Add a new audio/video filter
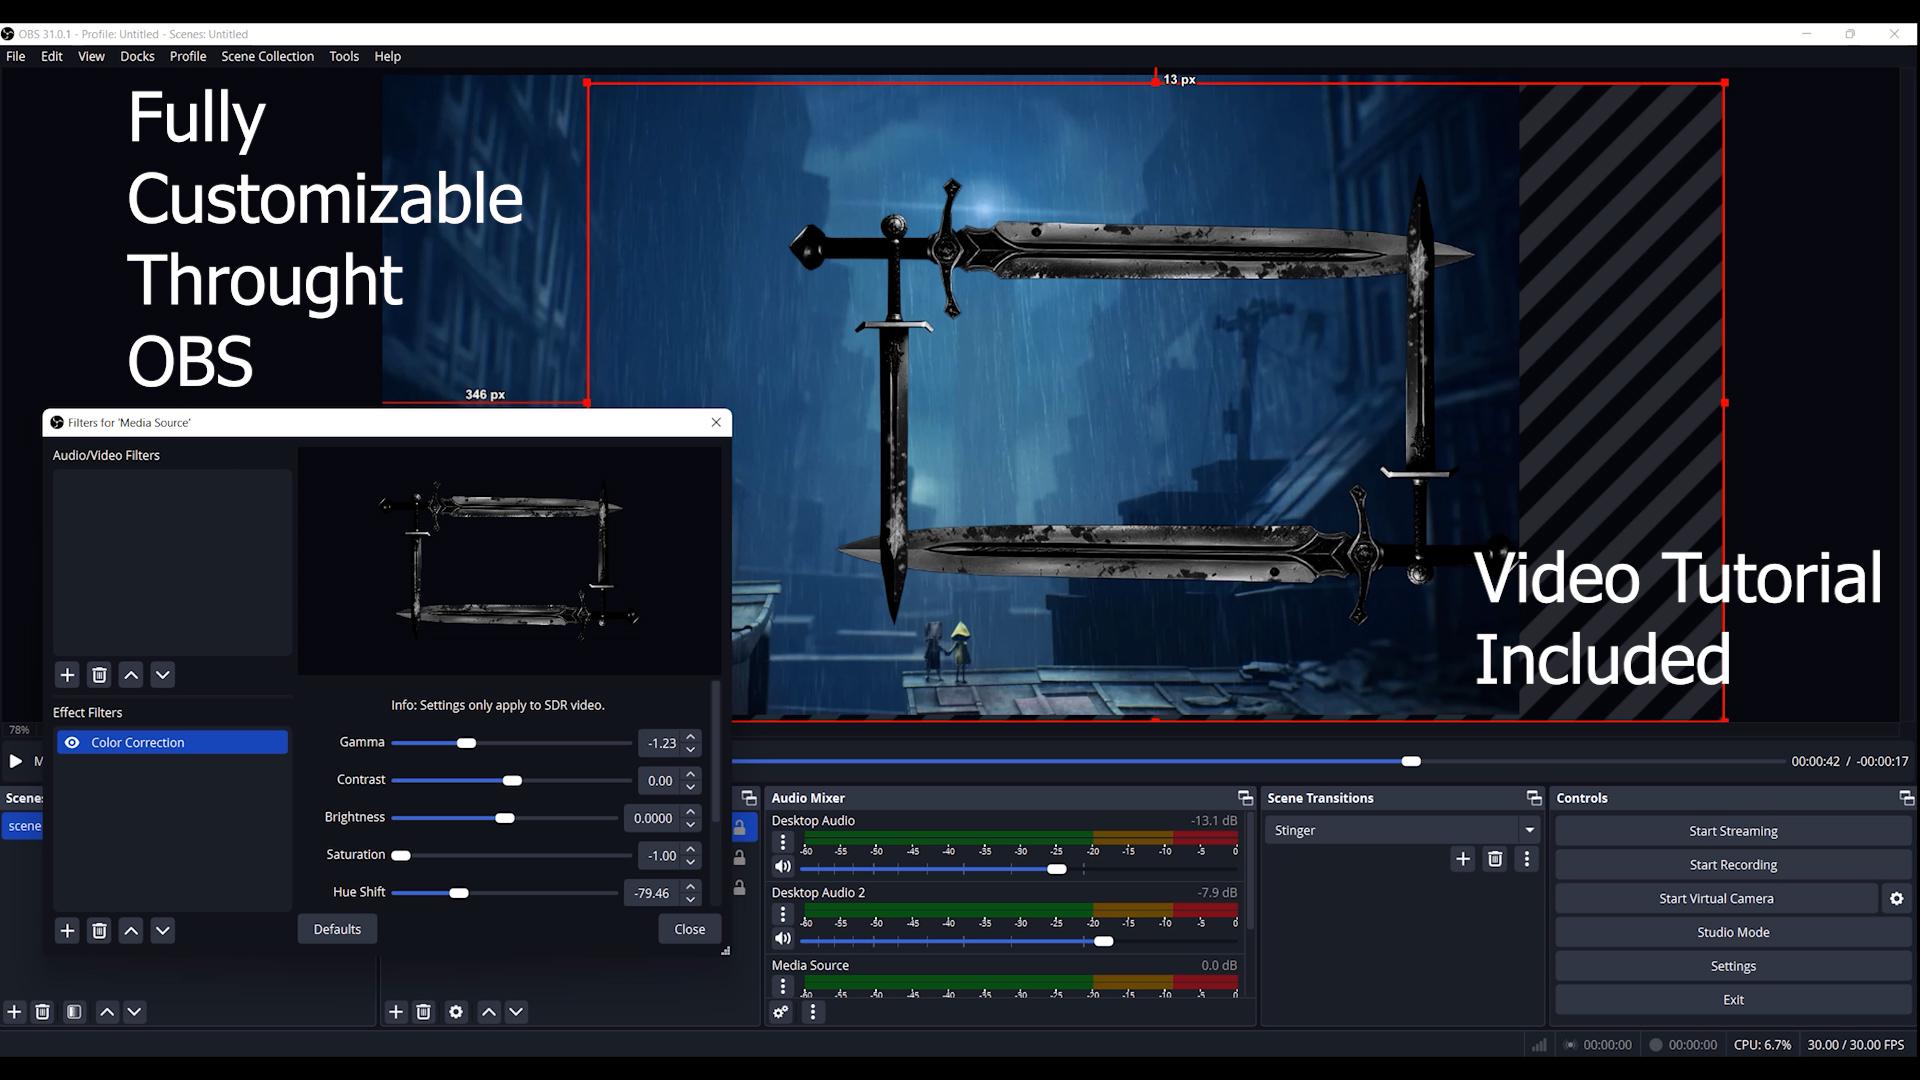Screen dimensions: 1920x1080 click(67, 675)
